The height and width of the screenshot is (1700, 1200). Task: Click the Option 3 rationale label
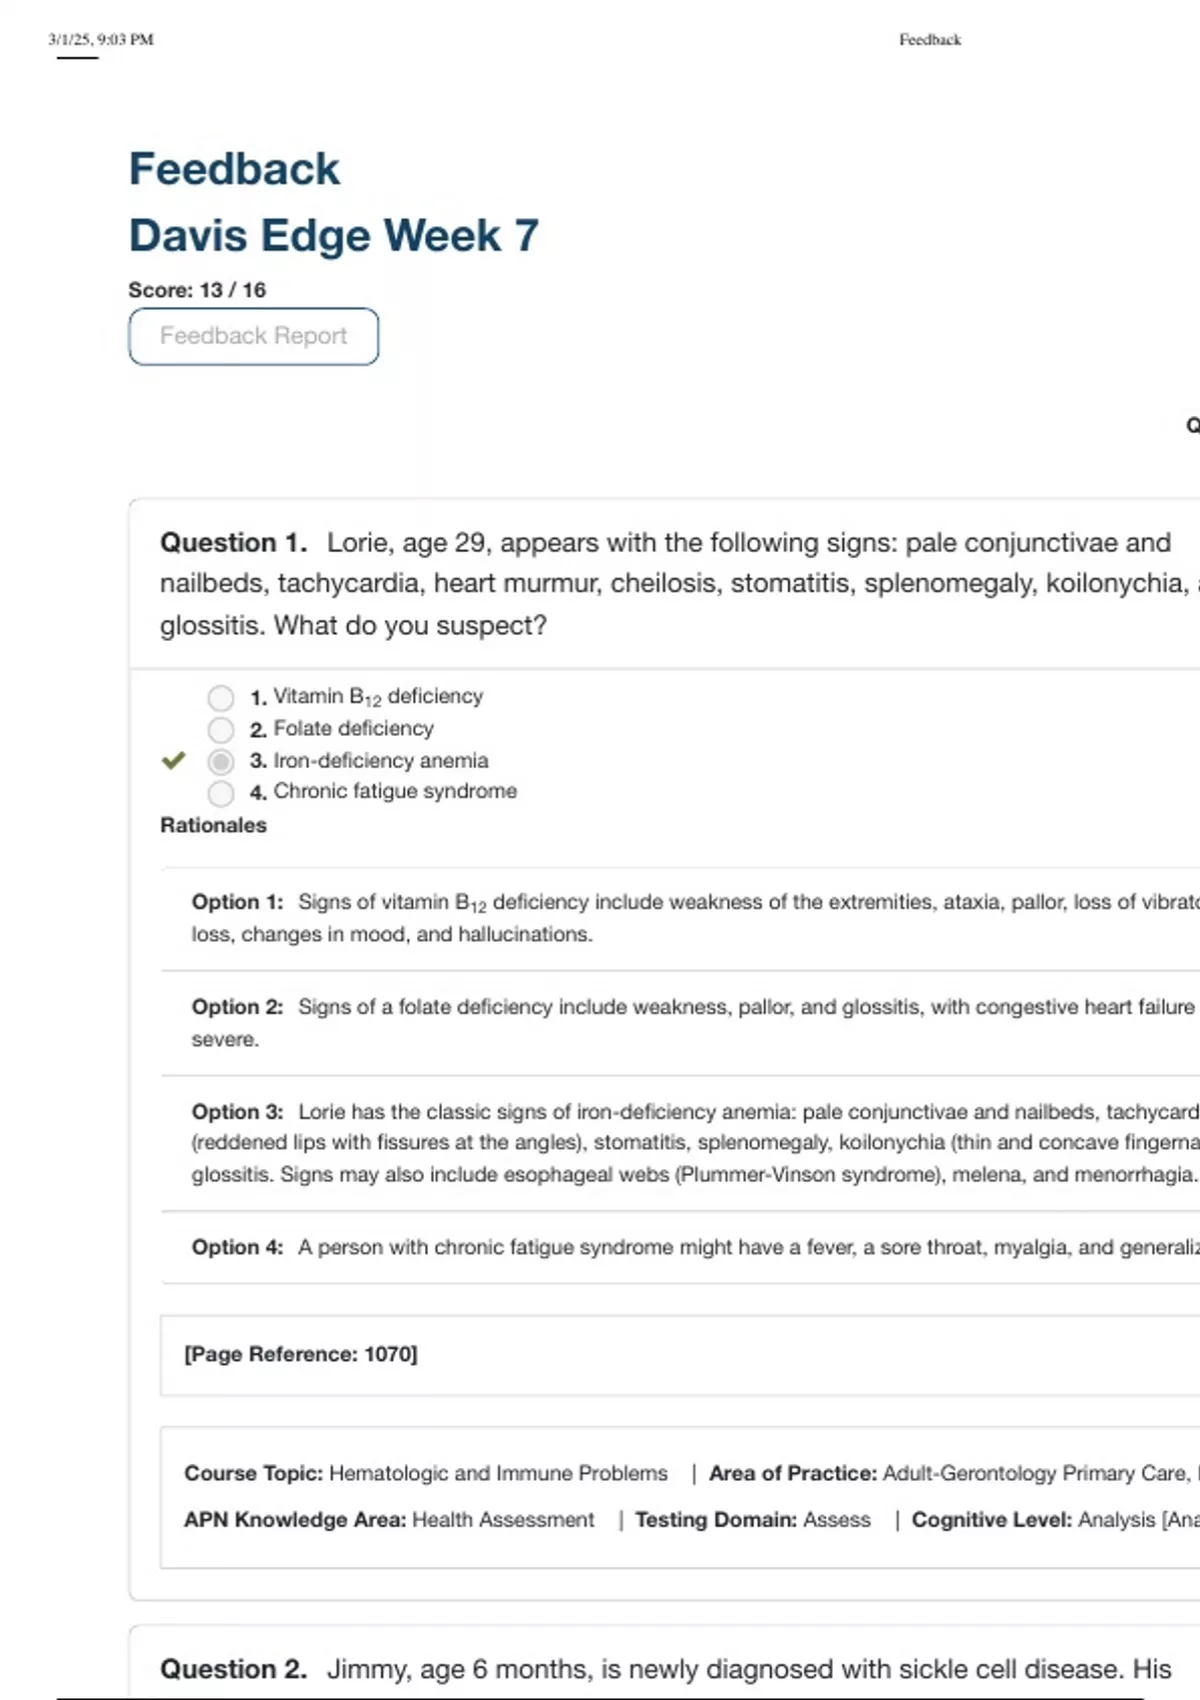click(237, 1112)
